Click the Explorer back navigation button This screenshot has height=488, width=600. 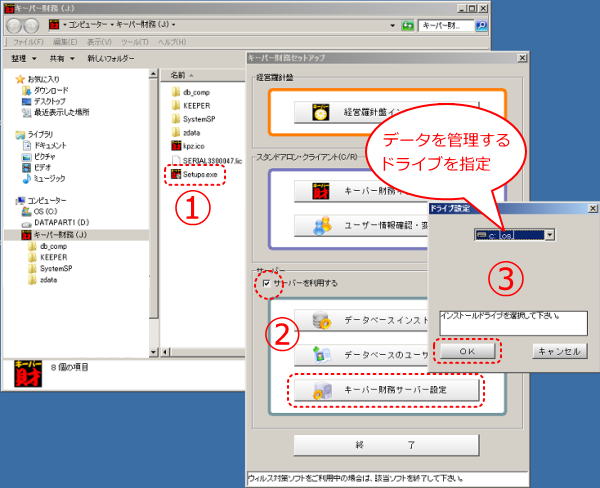click(x=15, y=26)
